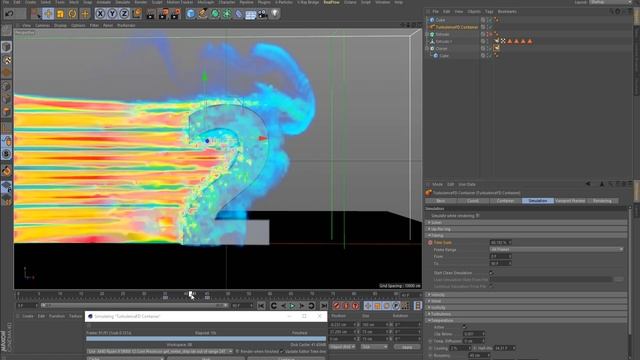Expand the Cloner object hierarchy
The height and width of the screenshot is (360, 640).
click(427, 48)
